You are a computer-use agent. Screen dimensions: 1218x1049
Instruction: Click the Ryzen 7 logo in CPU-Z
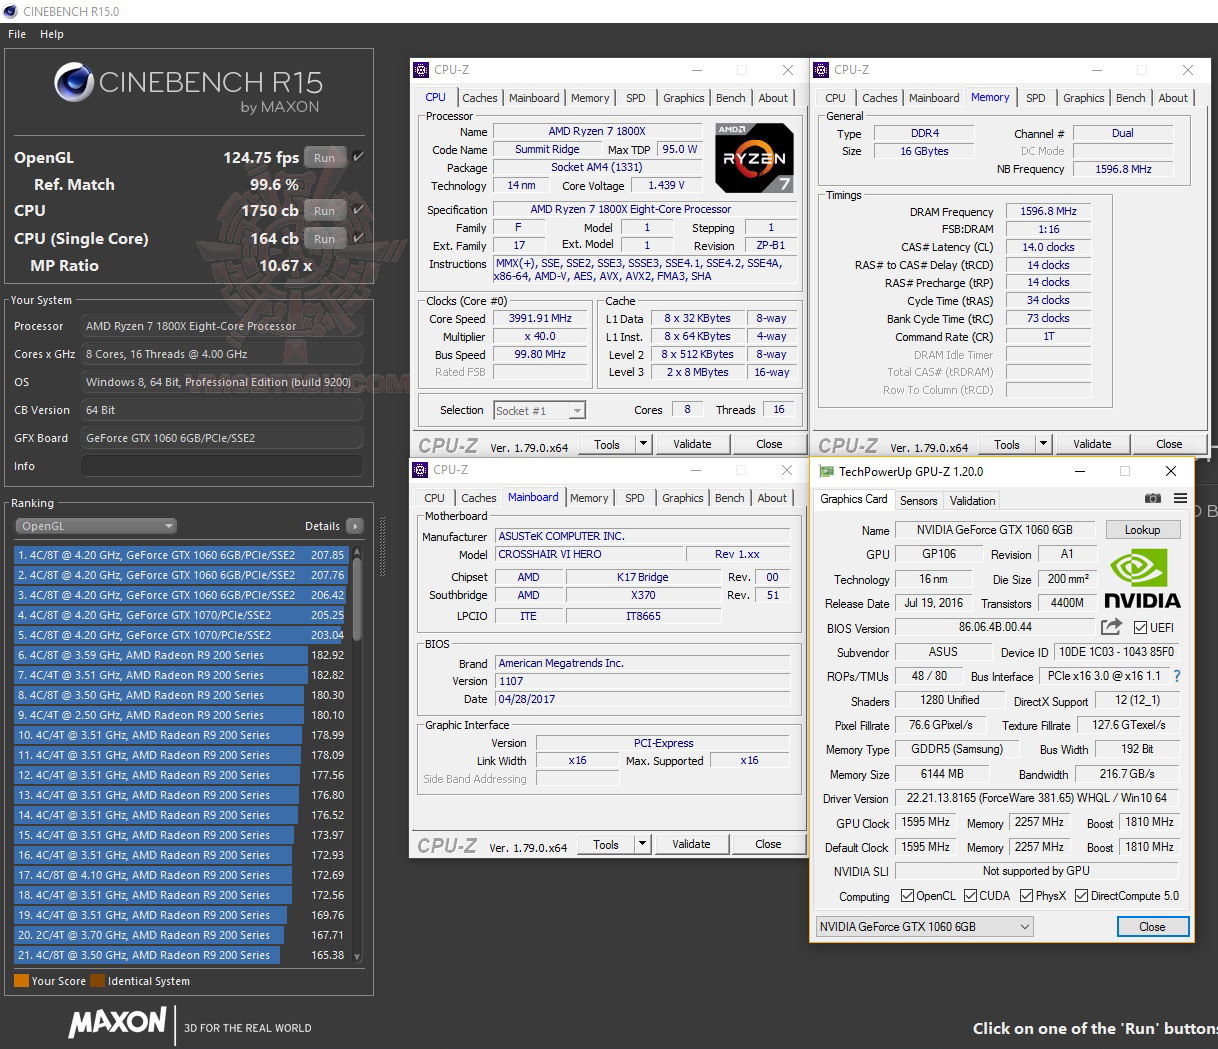755,157
